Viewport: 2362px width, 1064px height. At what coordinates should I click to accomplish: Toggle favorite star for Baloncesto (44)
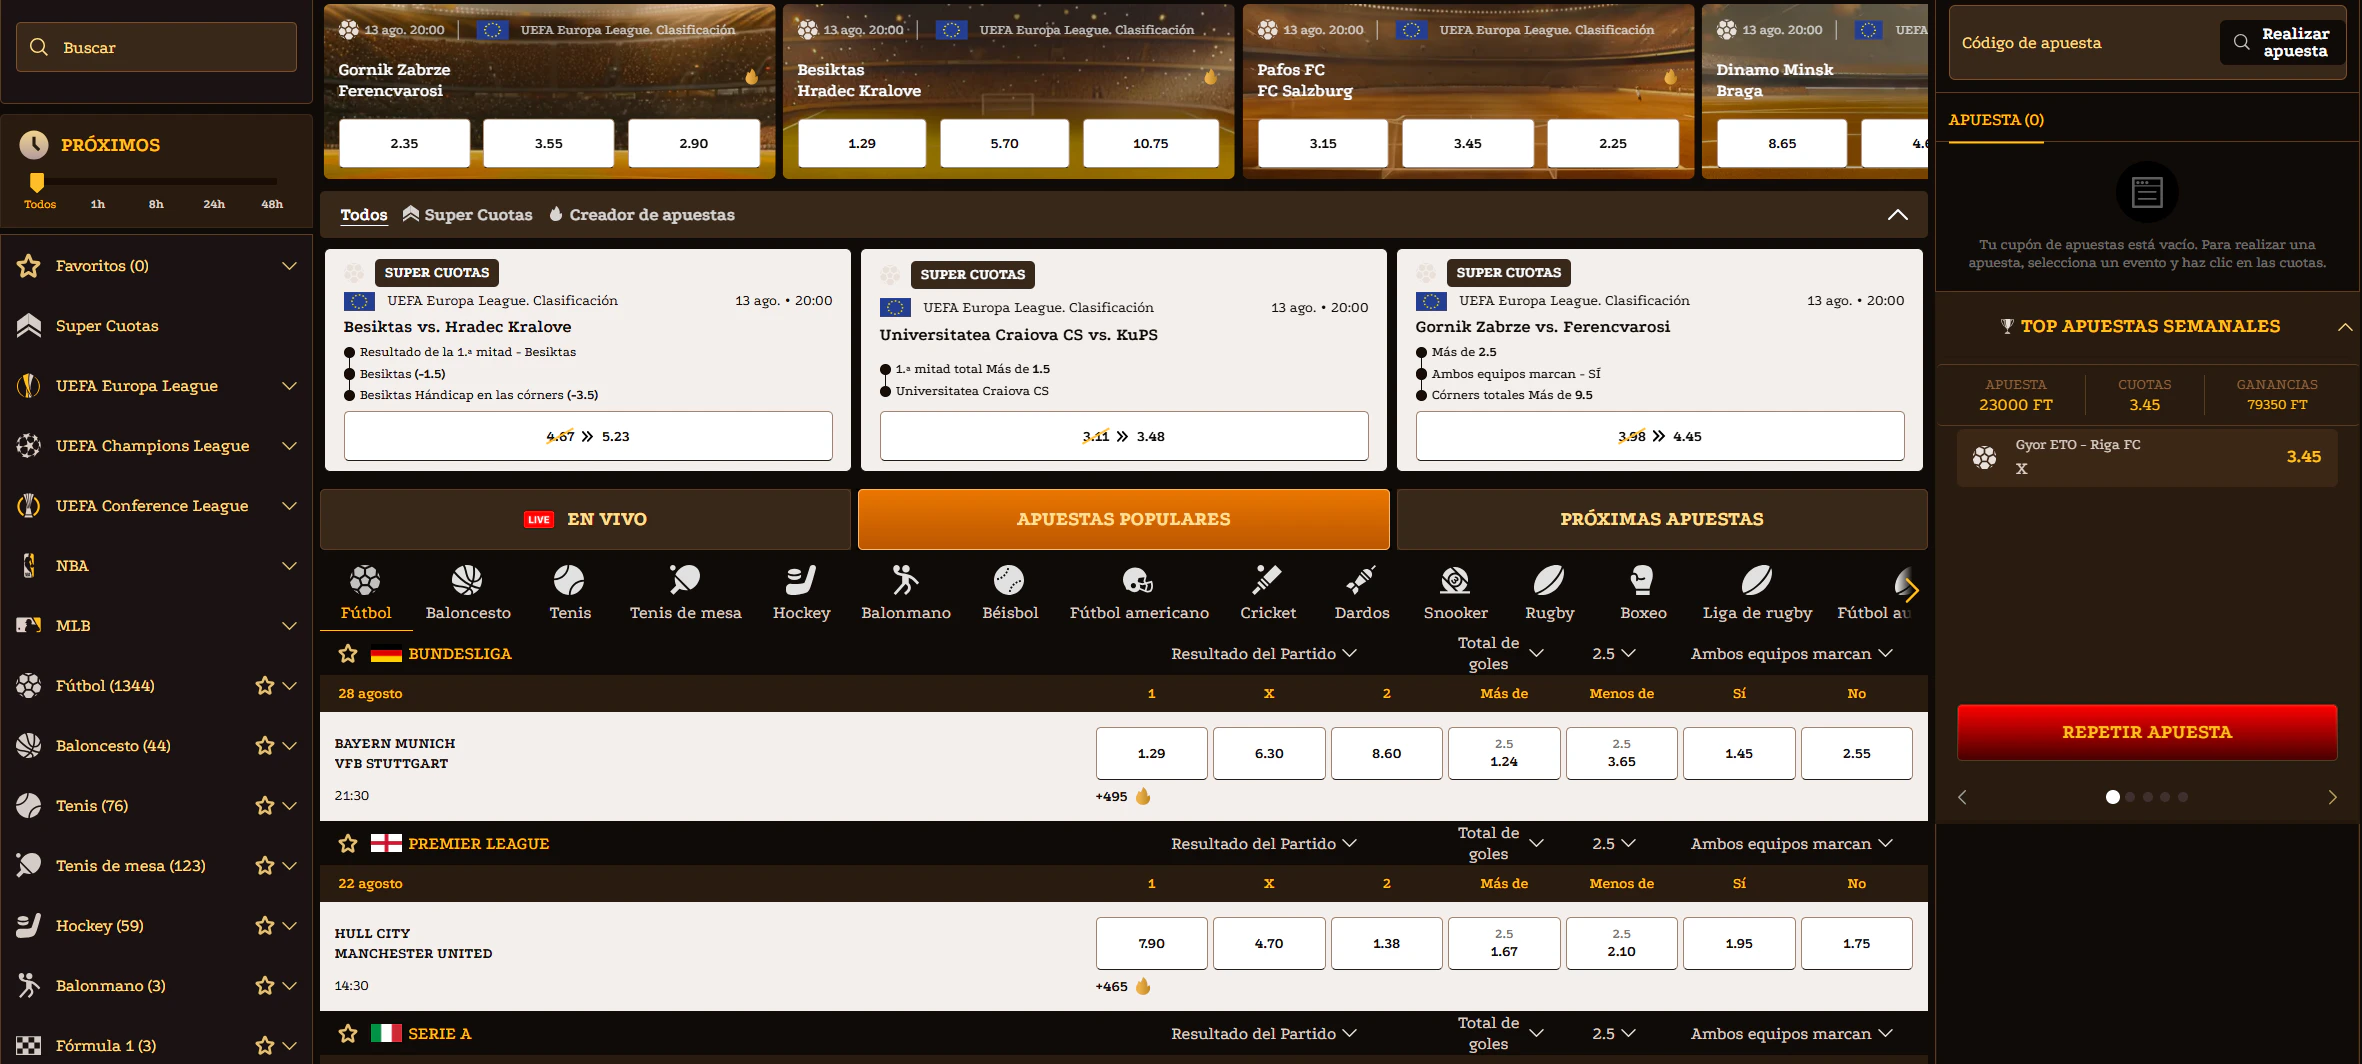pos(264,746)
